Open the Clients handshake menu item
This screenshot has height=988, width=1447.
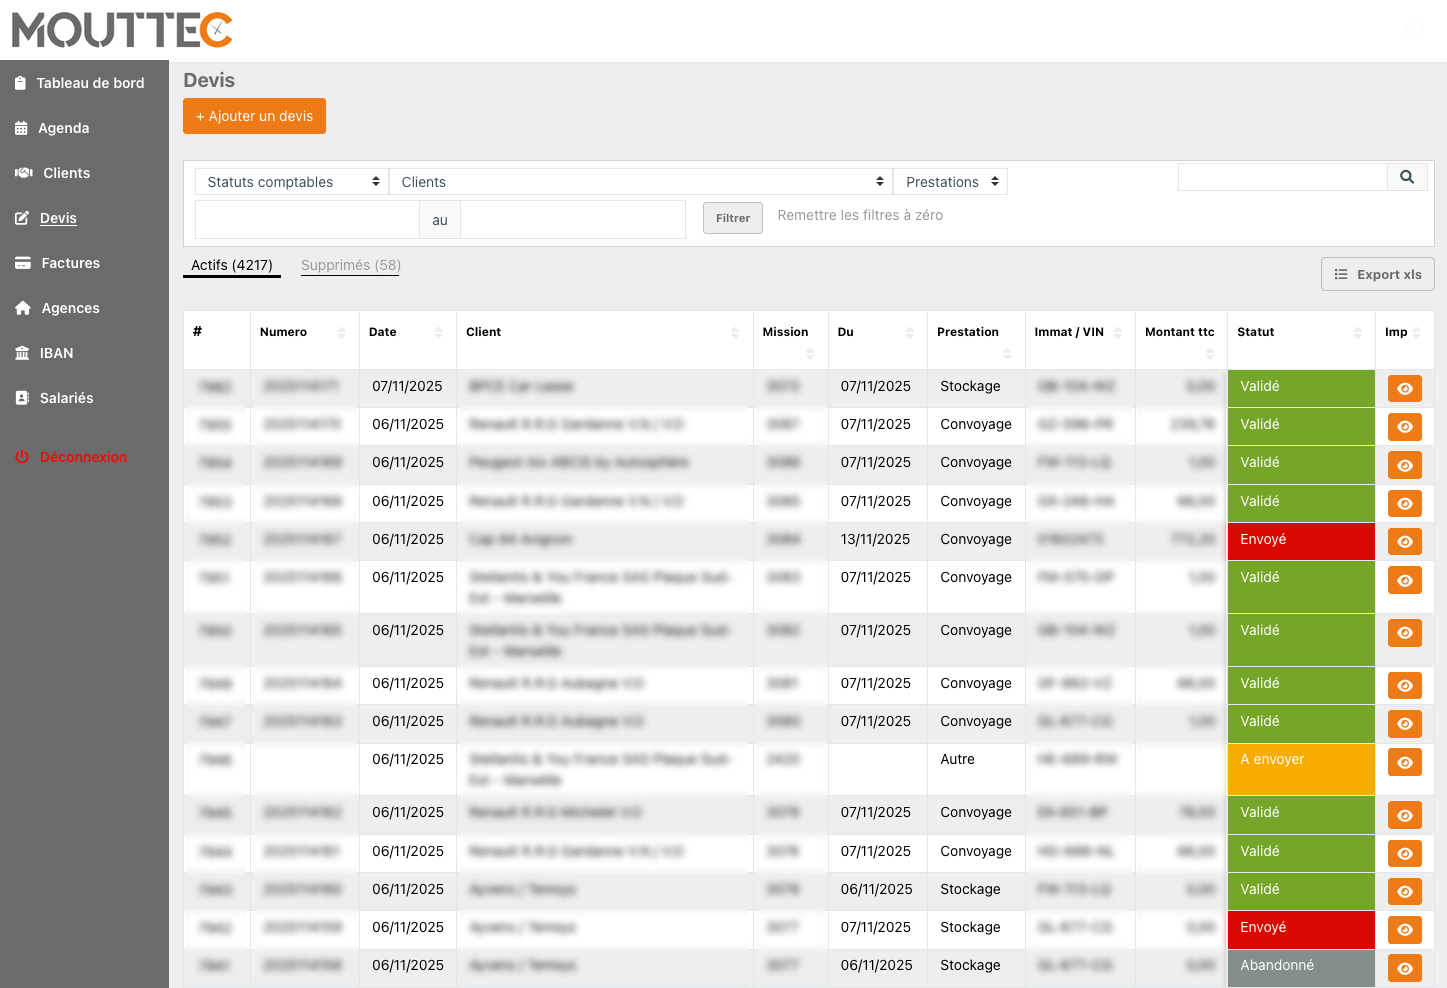[x=66, y=173]
